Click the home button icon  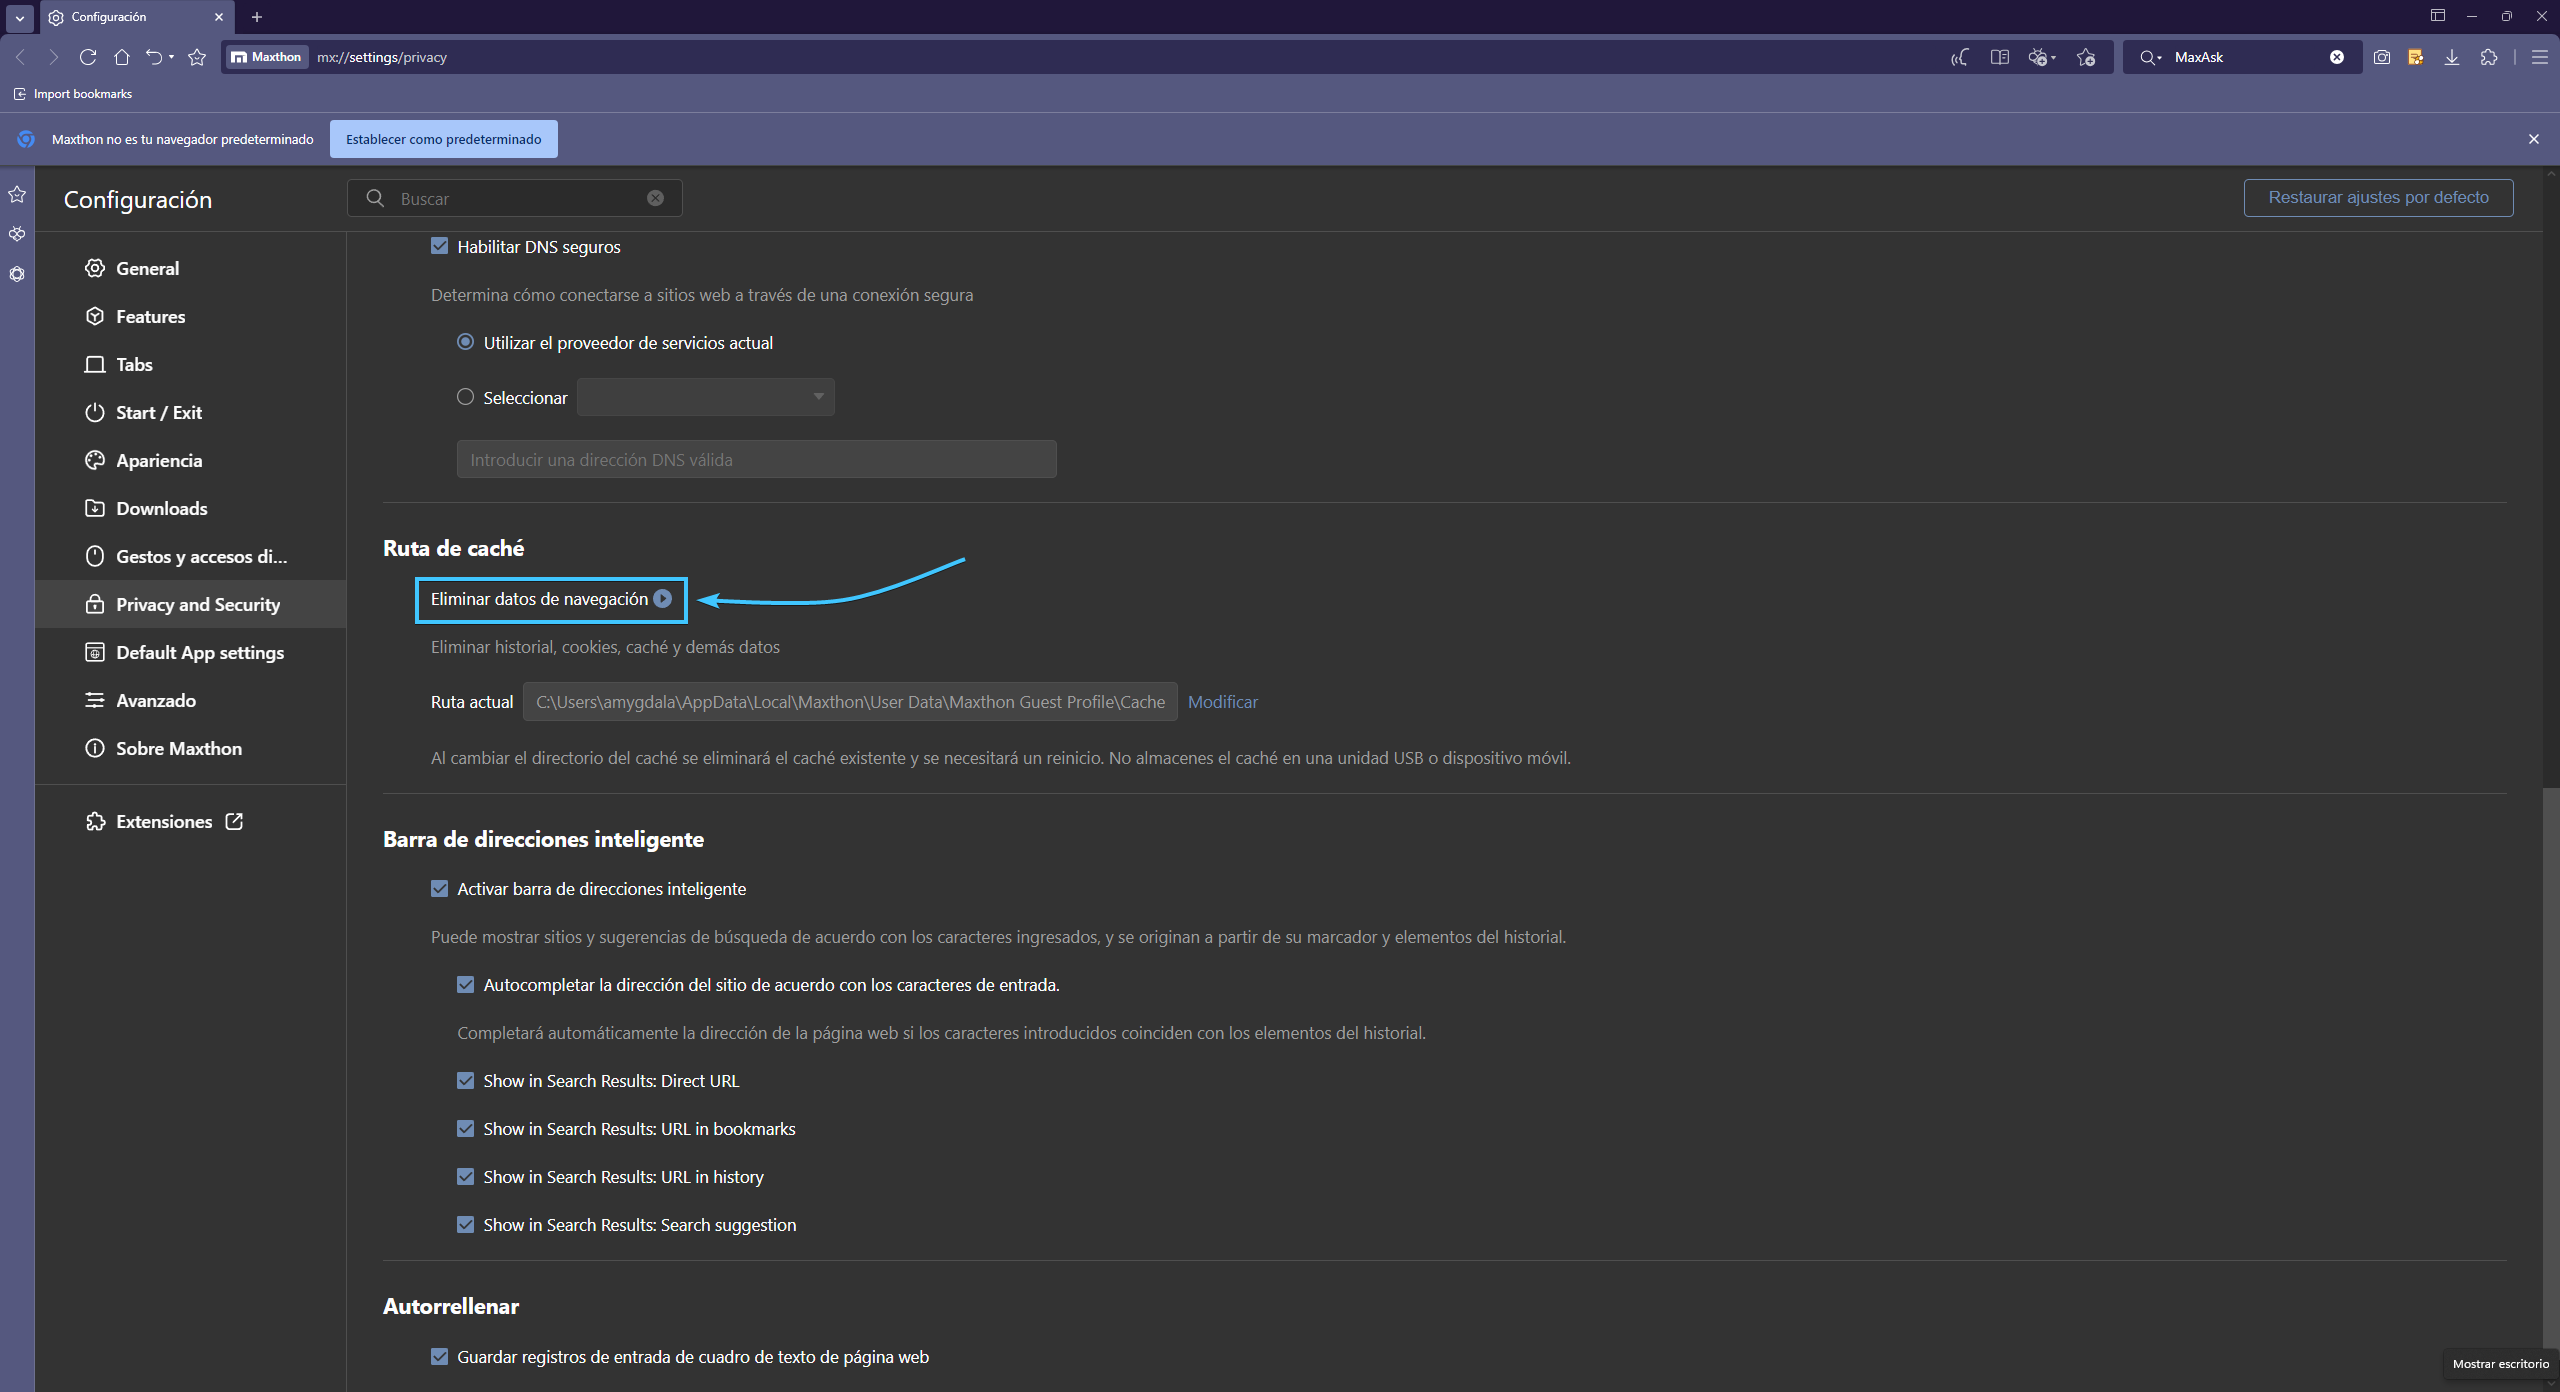[122, 57]
